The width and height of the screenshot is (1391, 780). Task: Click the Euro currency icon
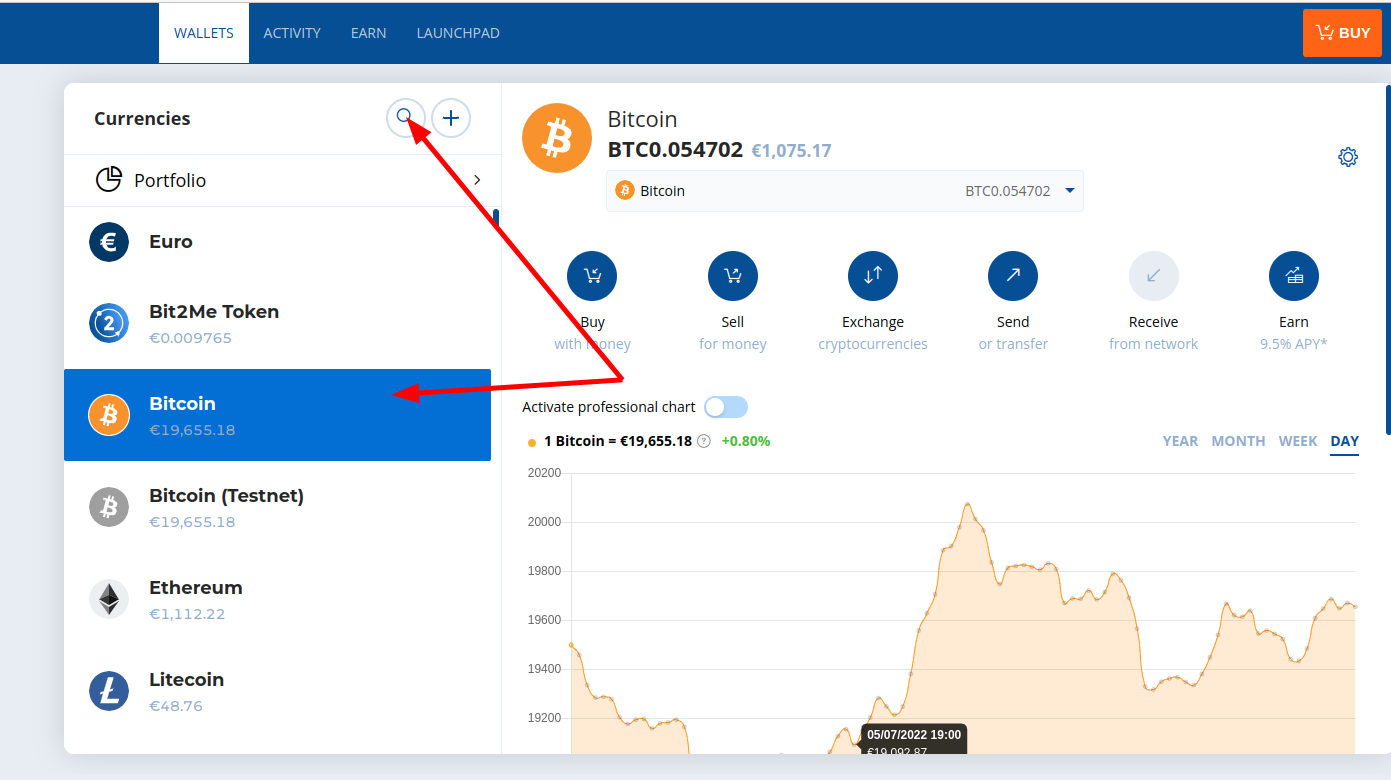(109, 242)
